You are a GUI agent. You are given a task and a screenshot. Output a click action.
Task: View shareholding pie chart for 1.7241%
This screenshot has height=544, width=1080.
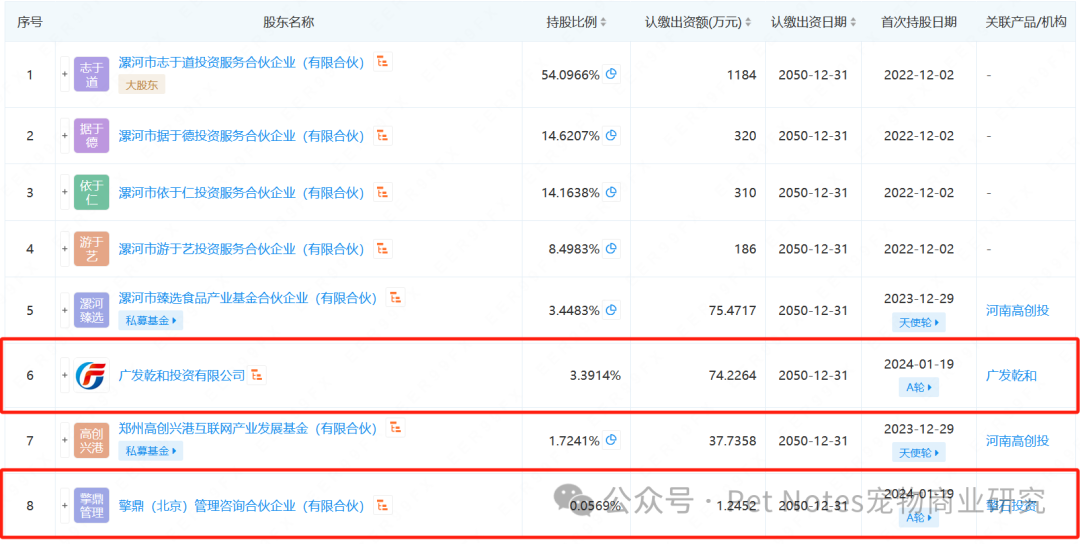[611, 441]
